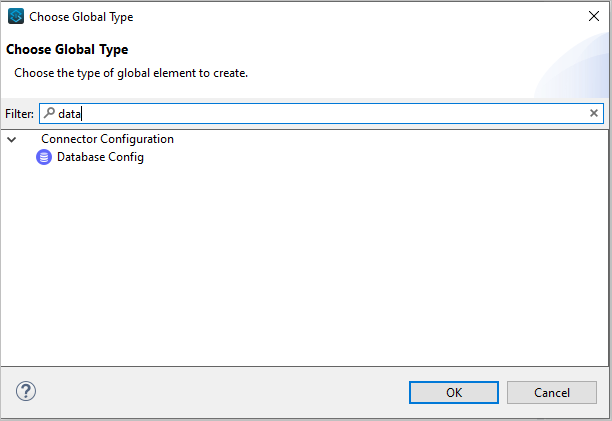Confirm selection with the OK button
Viewport: 612px width, 421px height.
click(x=454, y=393)
